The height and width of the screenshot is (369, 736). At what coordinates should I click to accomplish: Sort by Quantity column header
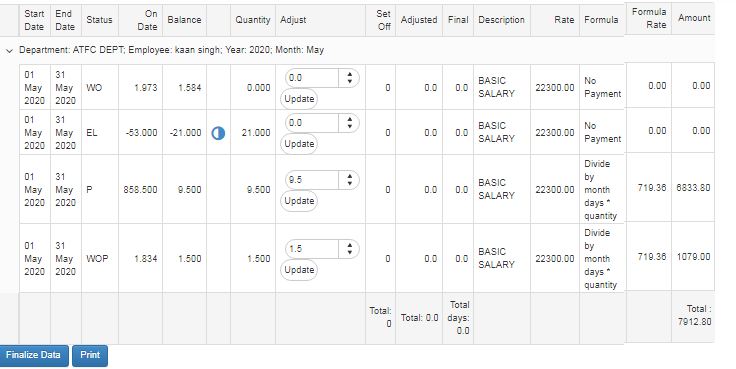(x=253, y=20)
